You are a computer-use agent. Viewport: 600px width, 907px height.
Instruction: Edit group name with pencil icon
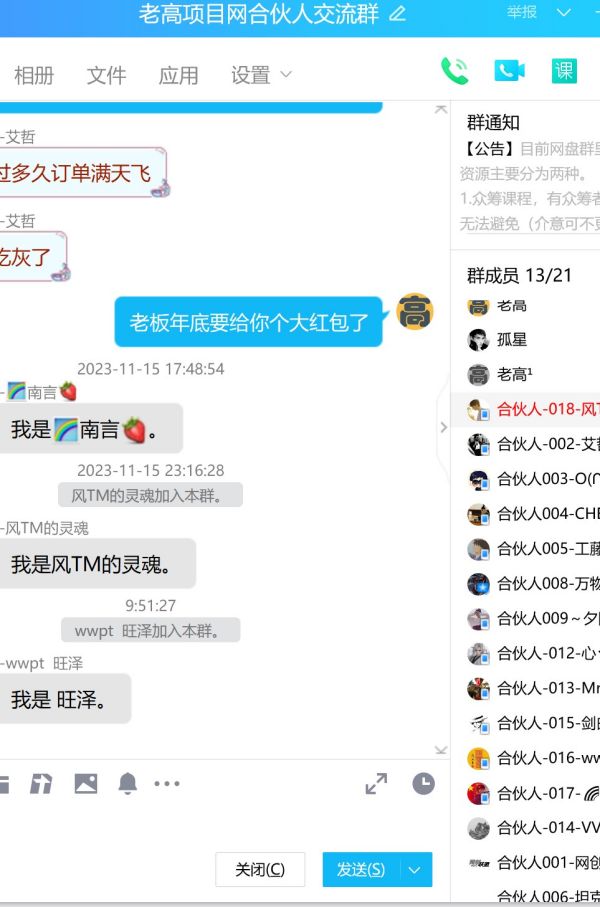(397, 14)
